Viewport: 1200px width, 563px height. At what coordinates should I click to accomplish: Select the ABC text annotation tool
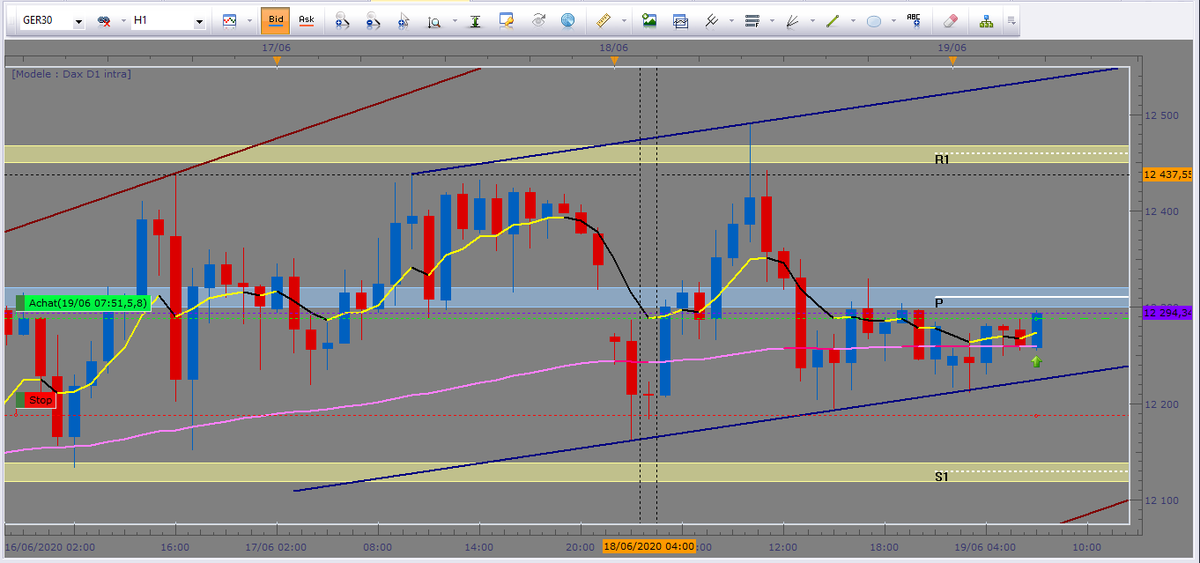[x=913, y=19]
